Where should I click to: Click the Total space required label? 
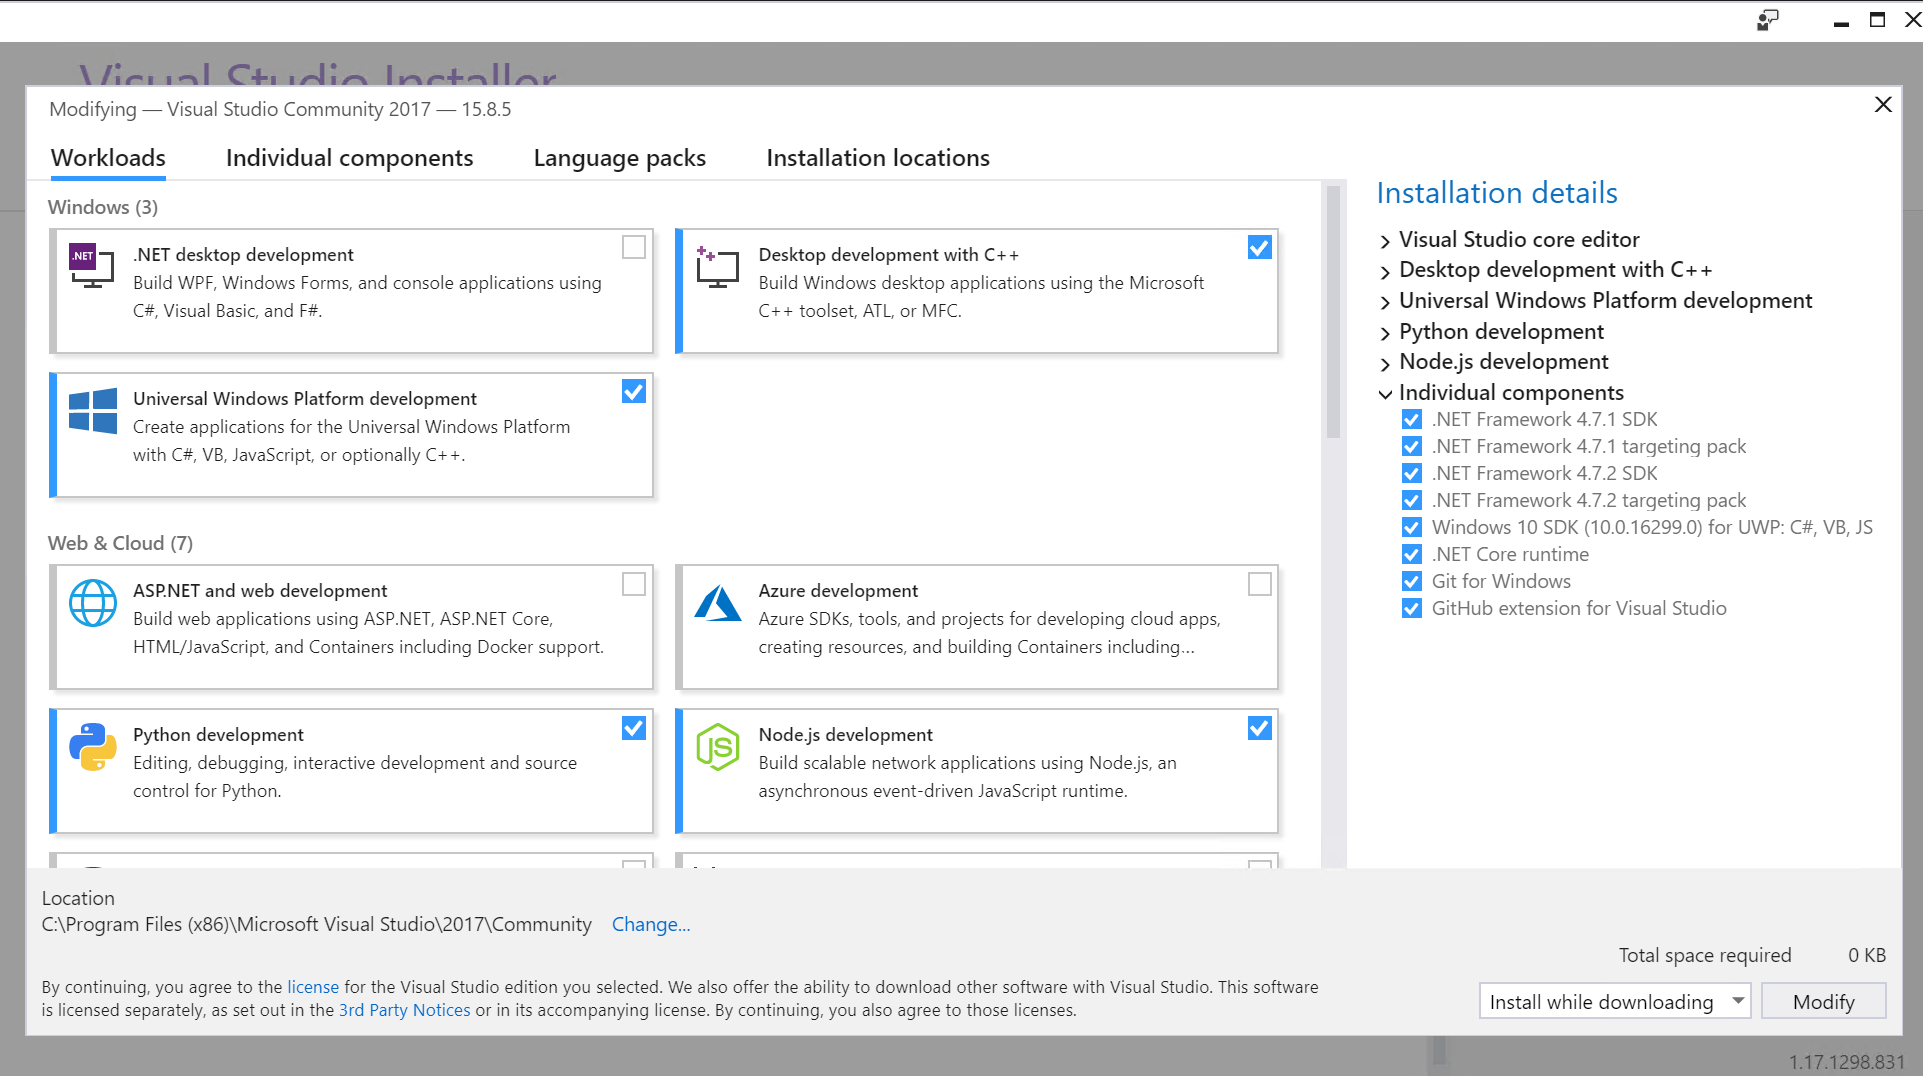point(1705,955)
